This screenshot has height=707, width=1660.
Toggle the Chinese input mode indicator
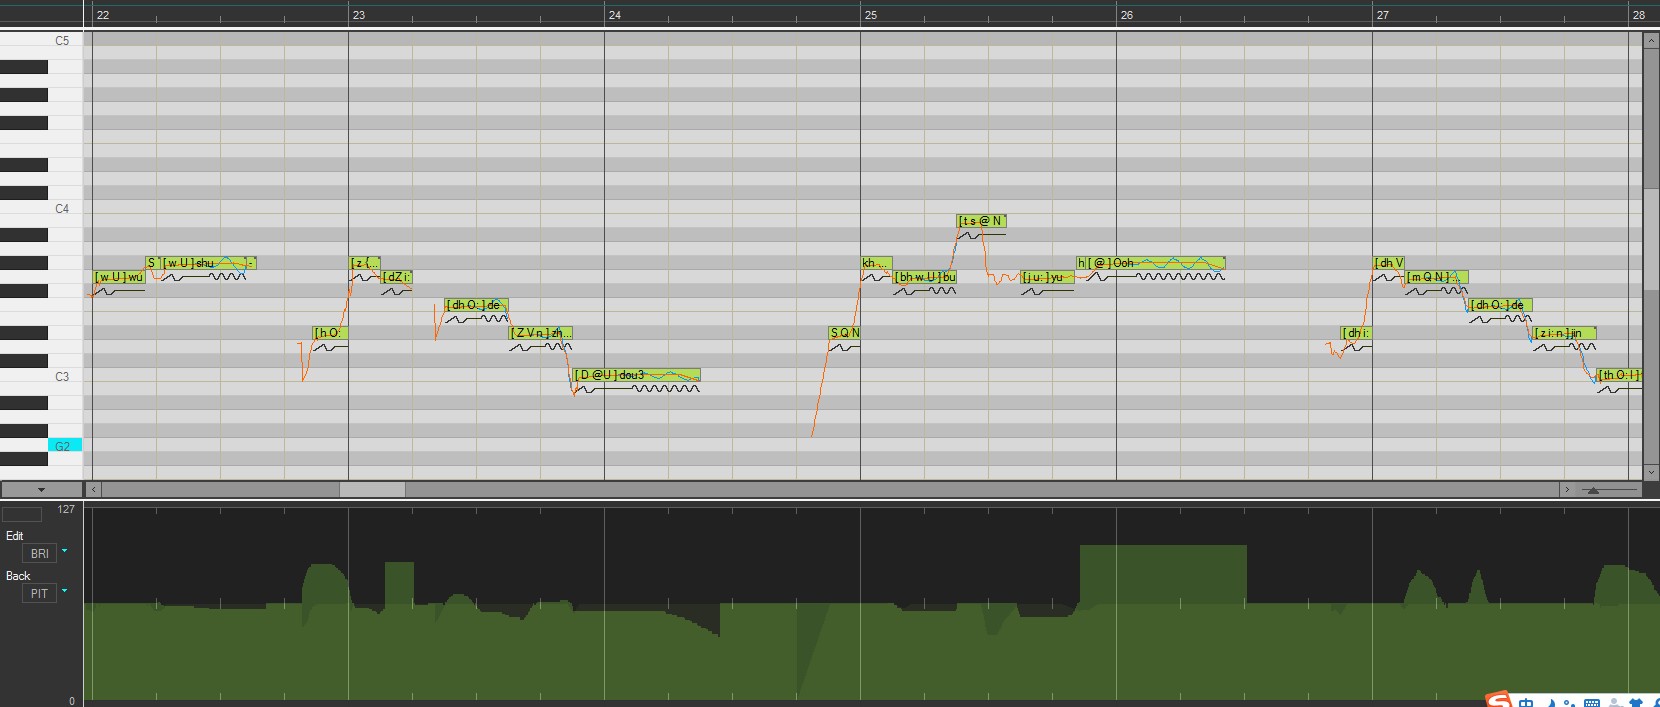coord(1526,702)
